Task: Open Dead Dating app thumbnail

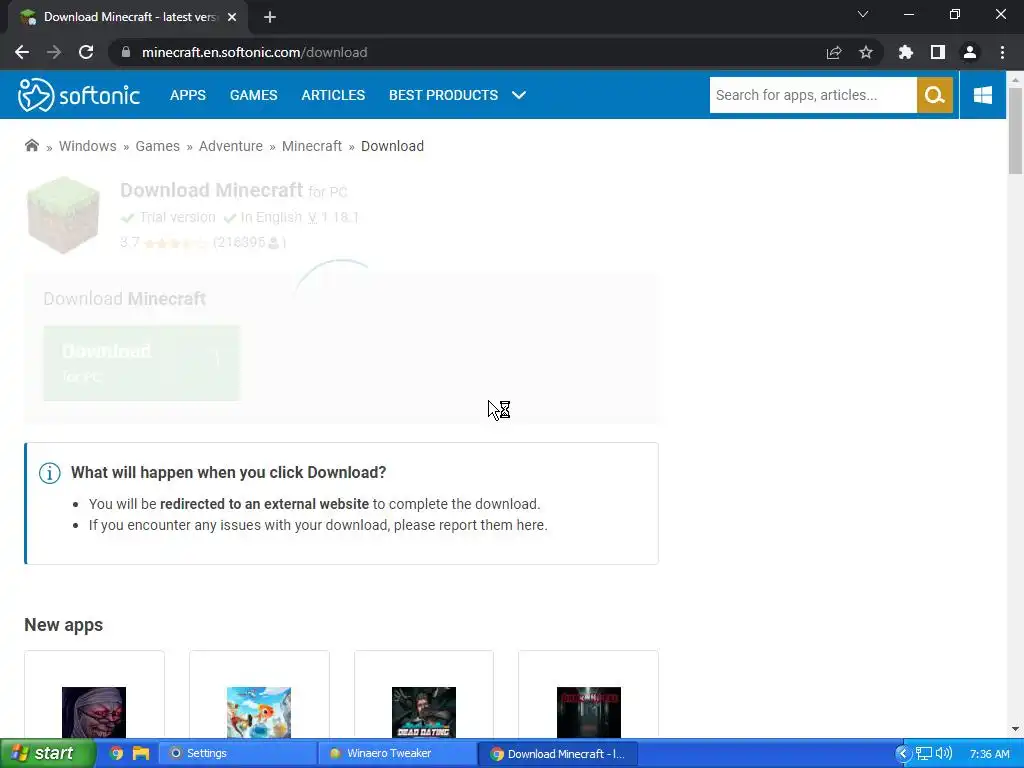Action: point(424,712)
